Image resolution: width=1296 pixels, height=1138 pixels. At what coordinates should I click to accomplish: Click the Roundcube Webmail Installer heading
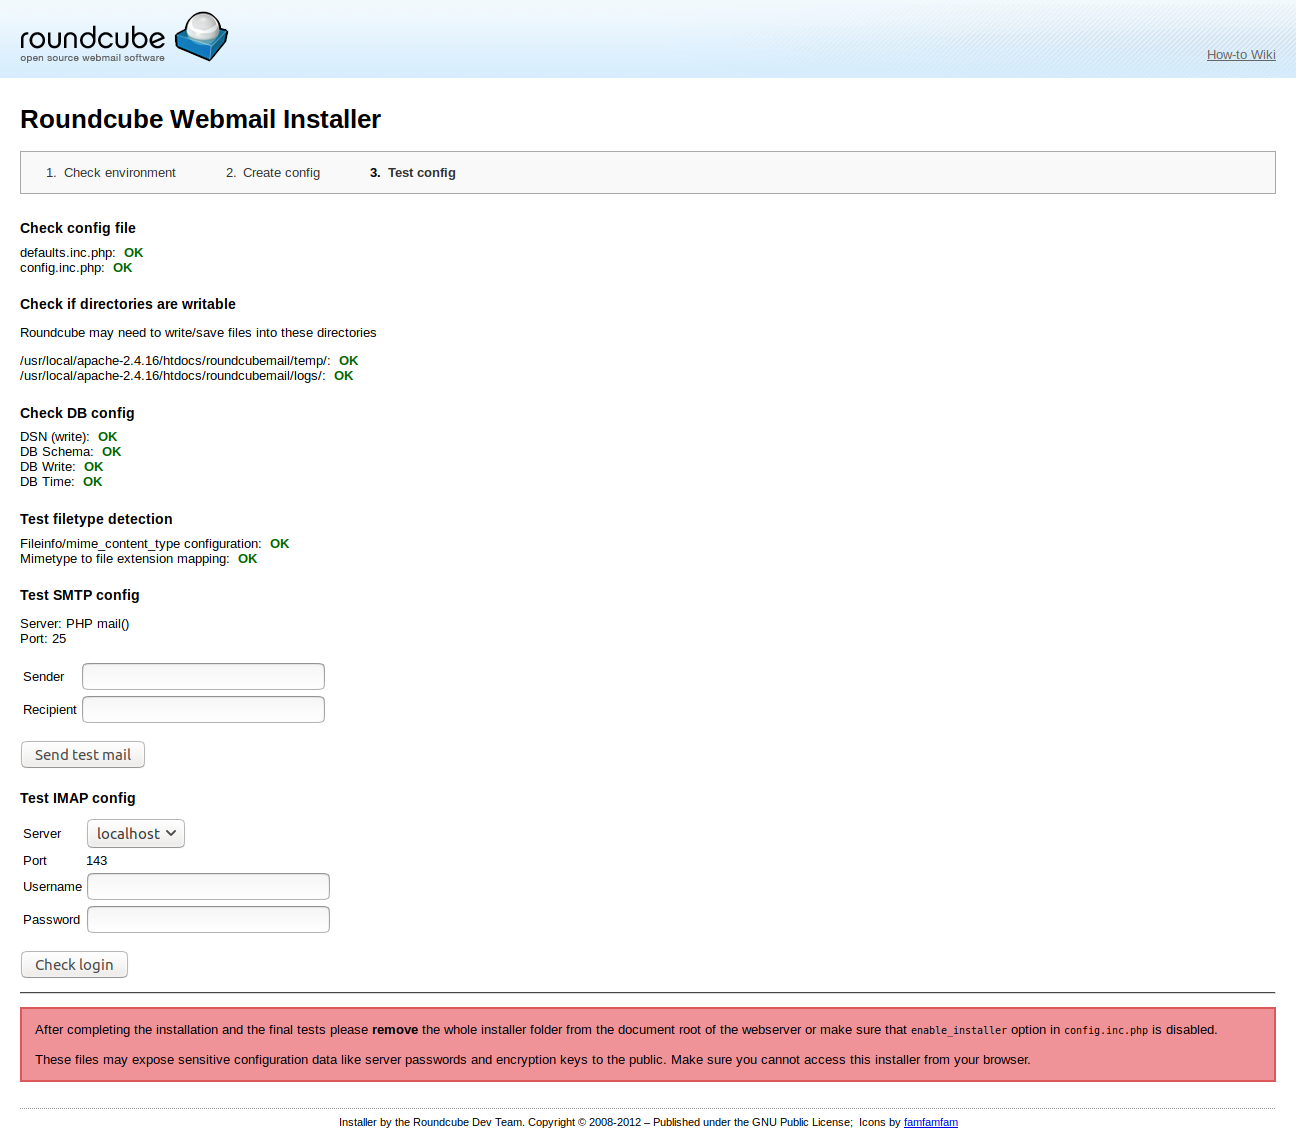pos(200,119)
